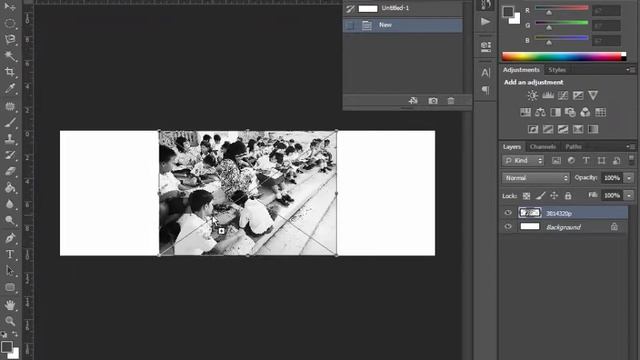Screen dimensions: 640x360
Task: Add Black & White adjustment
Action: 556,112
